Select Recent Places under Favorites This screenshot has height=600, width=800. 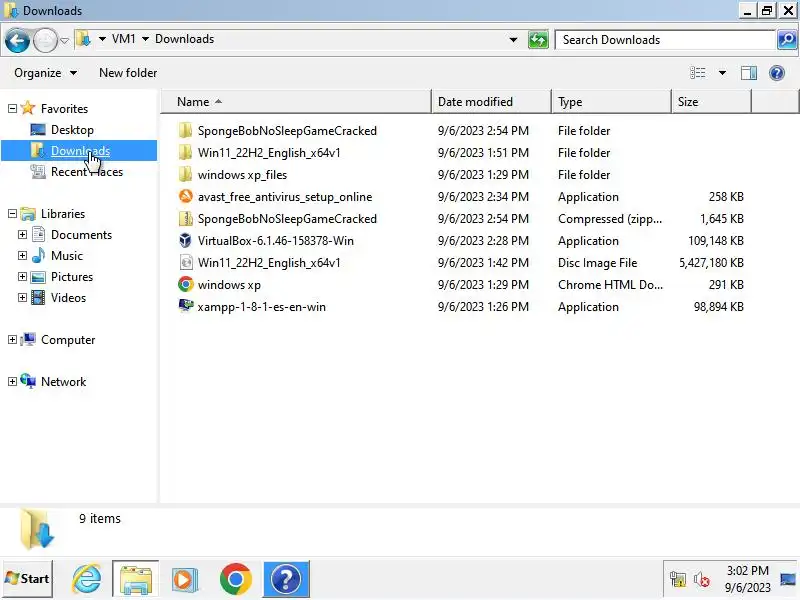(x=87, y=172)
